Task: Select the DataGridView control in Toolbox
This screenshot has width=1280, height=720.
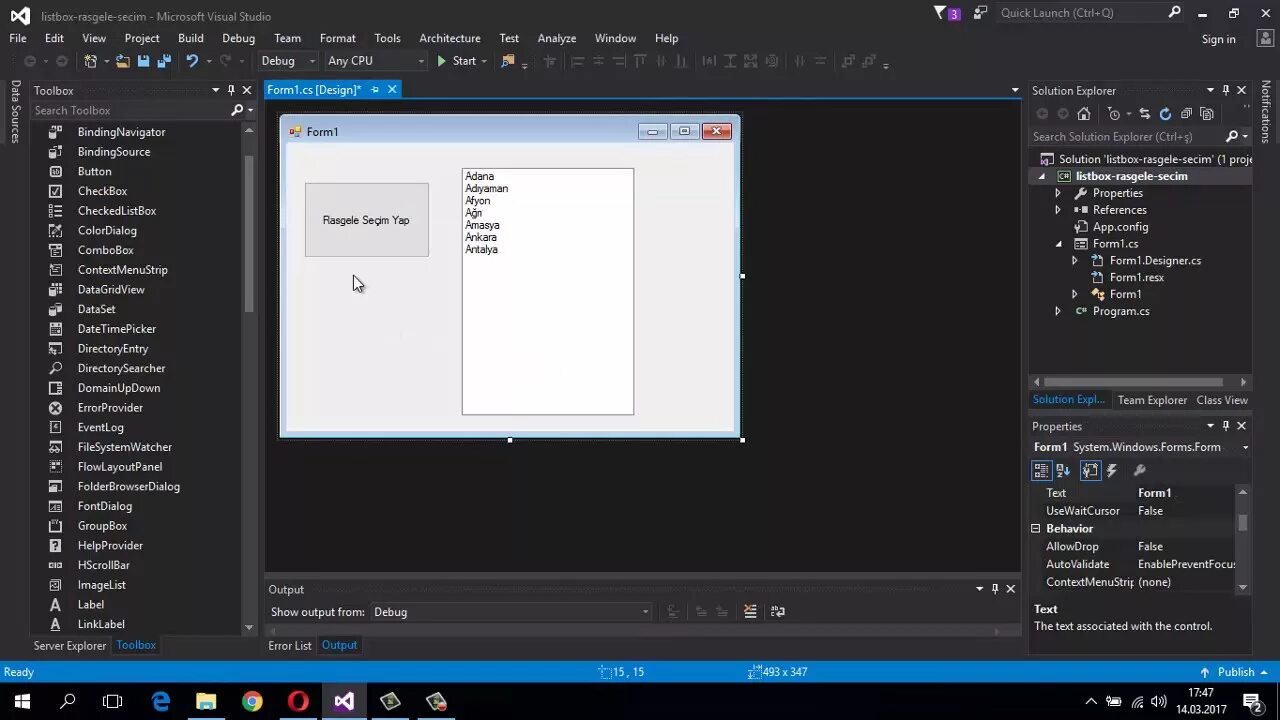Action: pos(111,290)
